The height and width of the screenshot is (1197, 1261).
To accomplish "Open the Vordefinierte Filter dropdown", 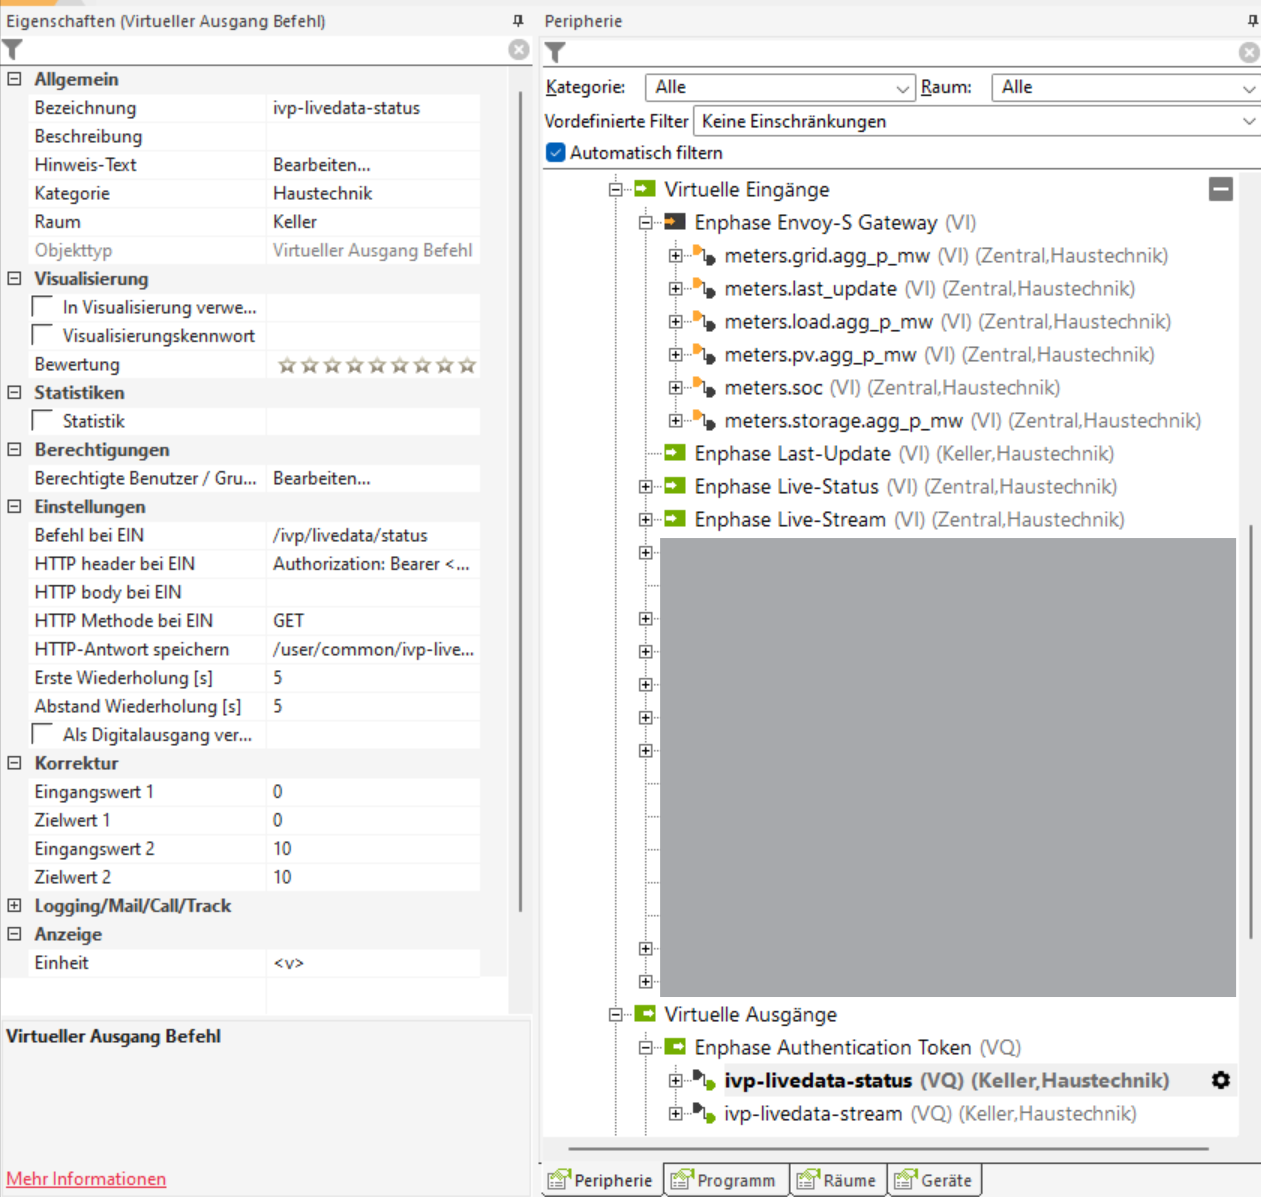I will (x=977, y=121).
